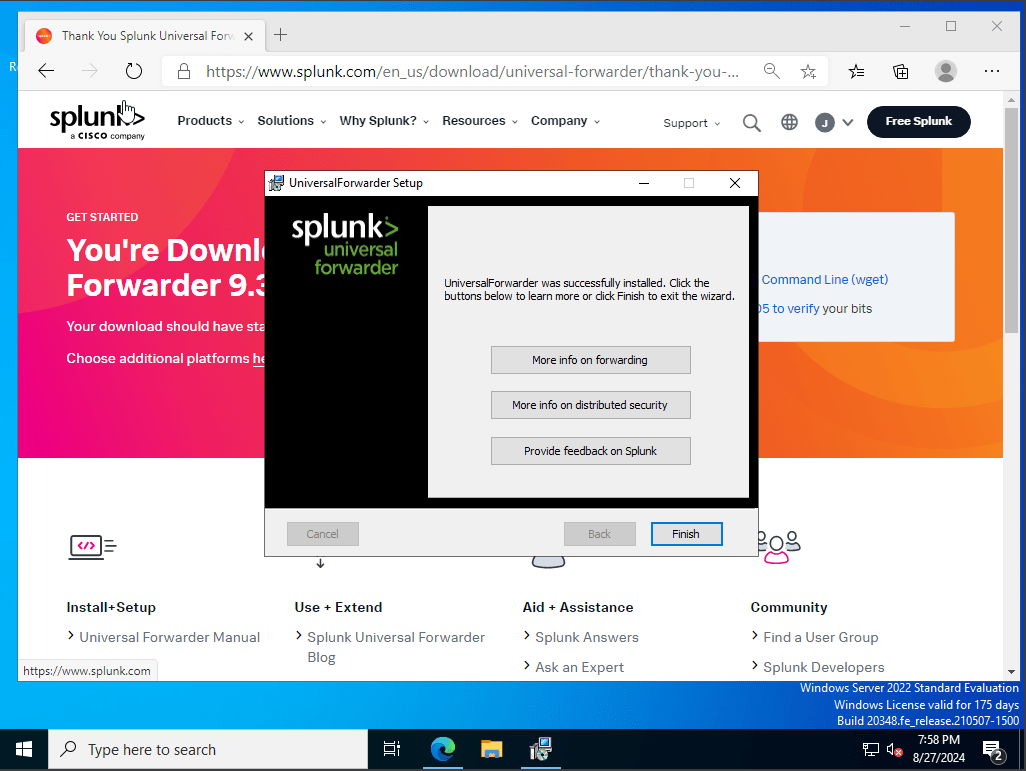
Task: Open the Windows Start menu
Action: [x=24, y=749]
